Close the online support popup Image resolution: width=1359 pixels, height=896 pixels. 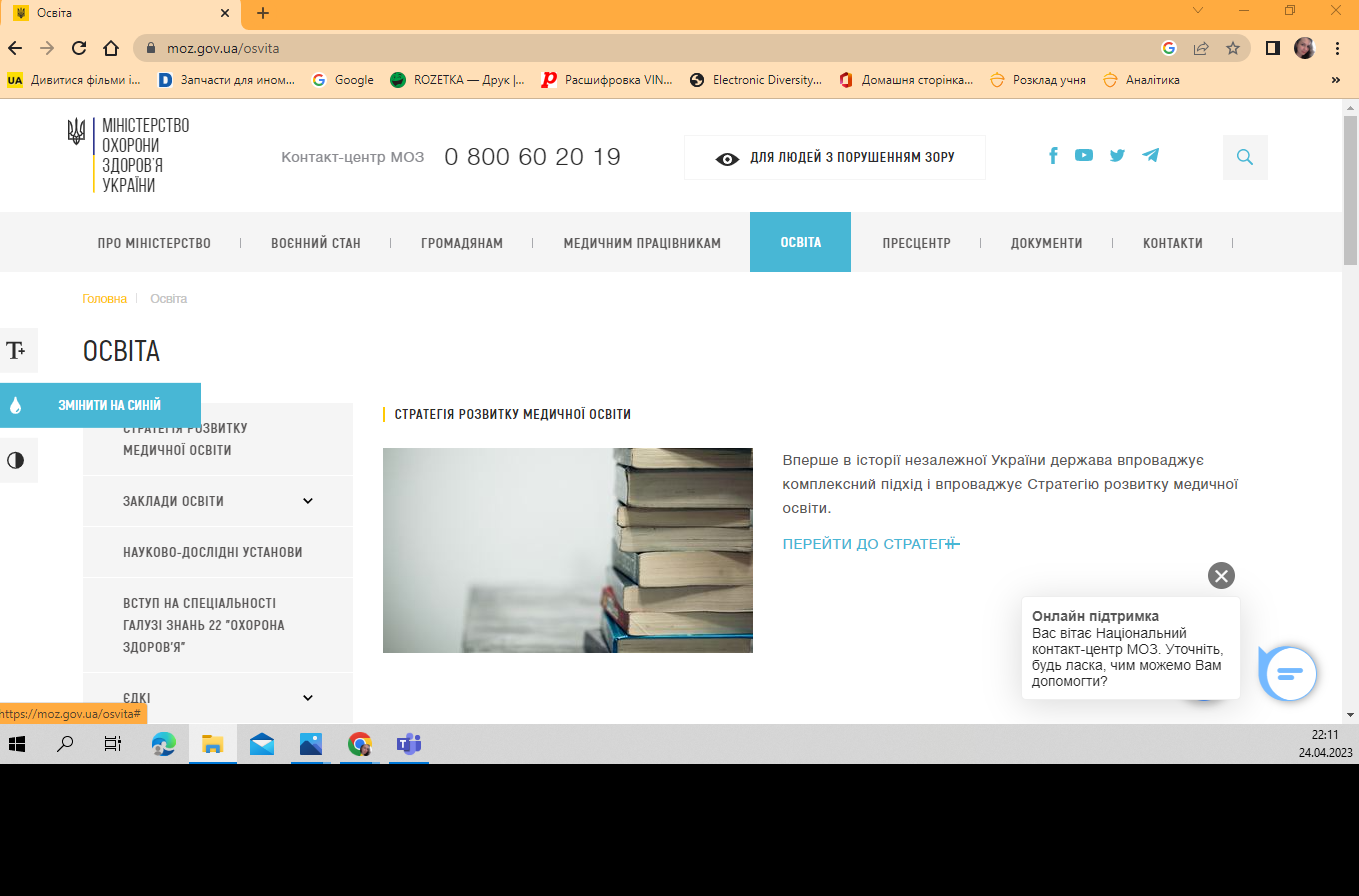coord(1221,576)
